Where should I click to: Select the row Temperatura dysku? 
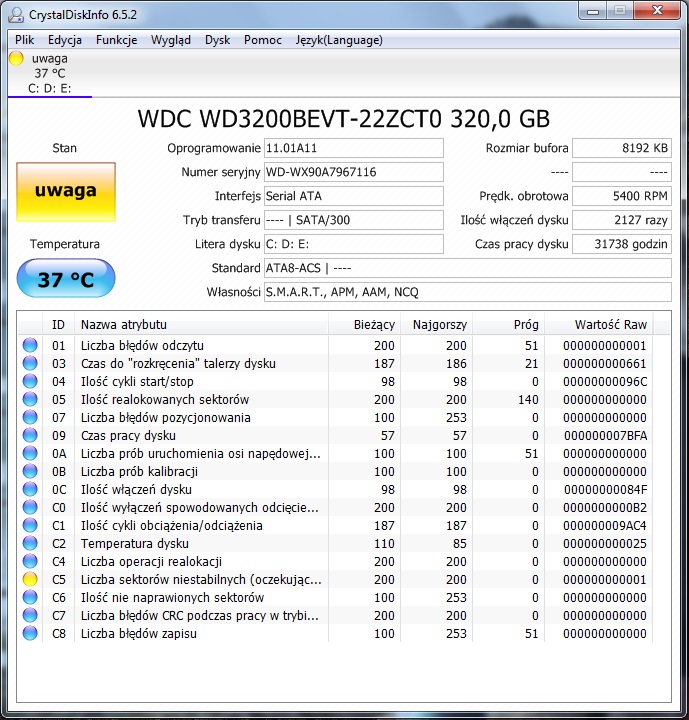(x=335, y=543)
